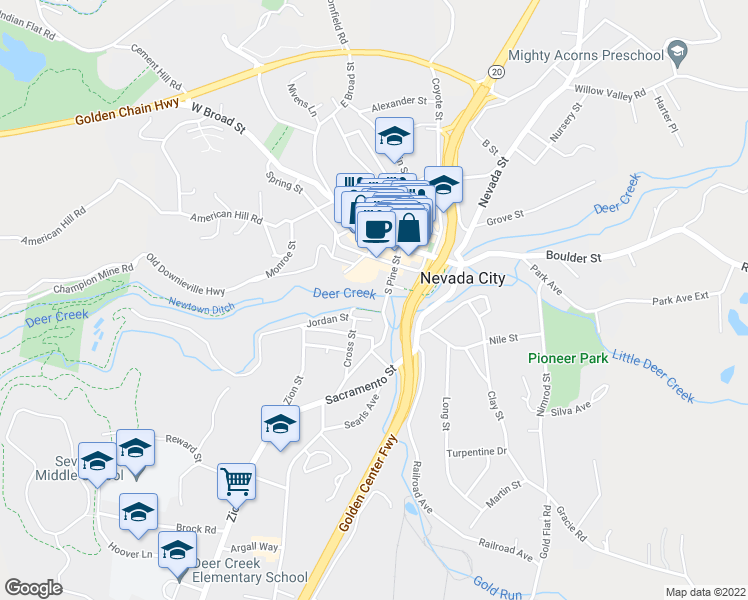Select the shopping bag store marker

pos(408,230)
